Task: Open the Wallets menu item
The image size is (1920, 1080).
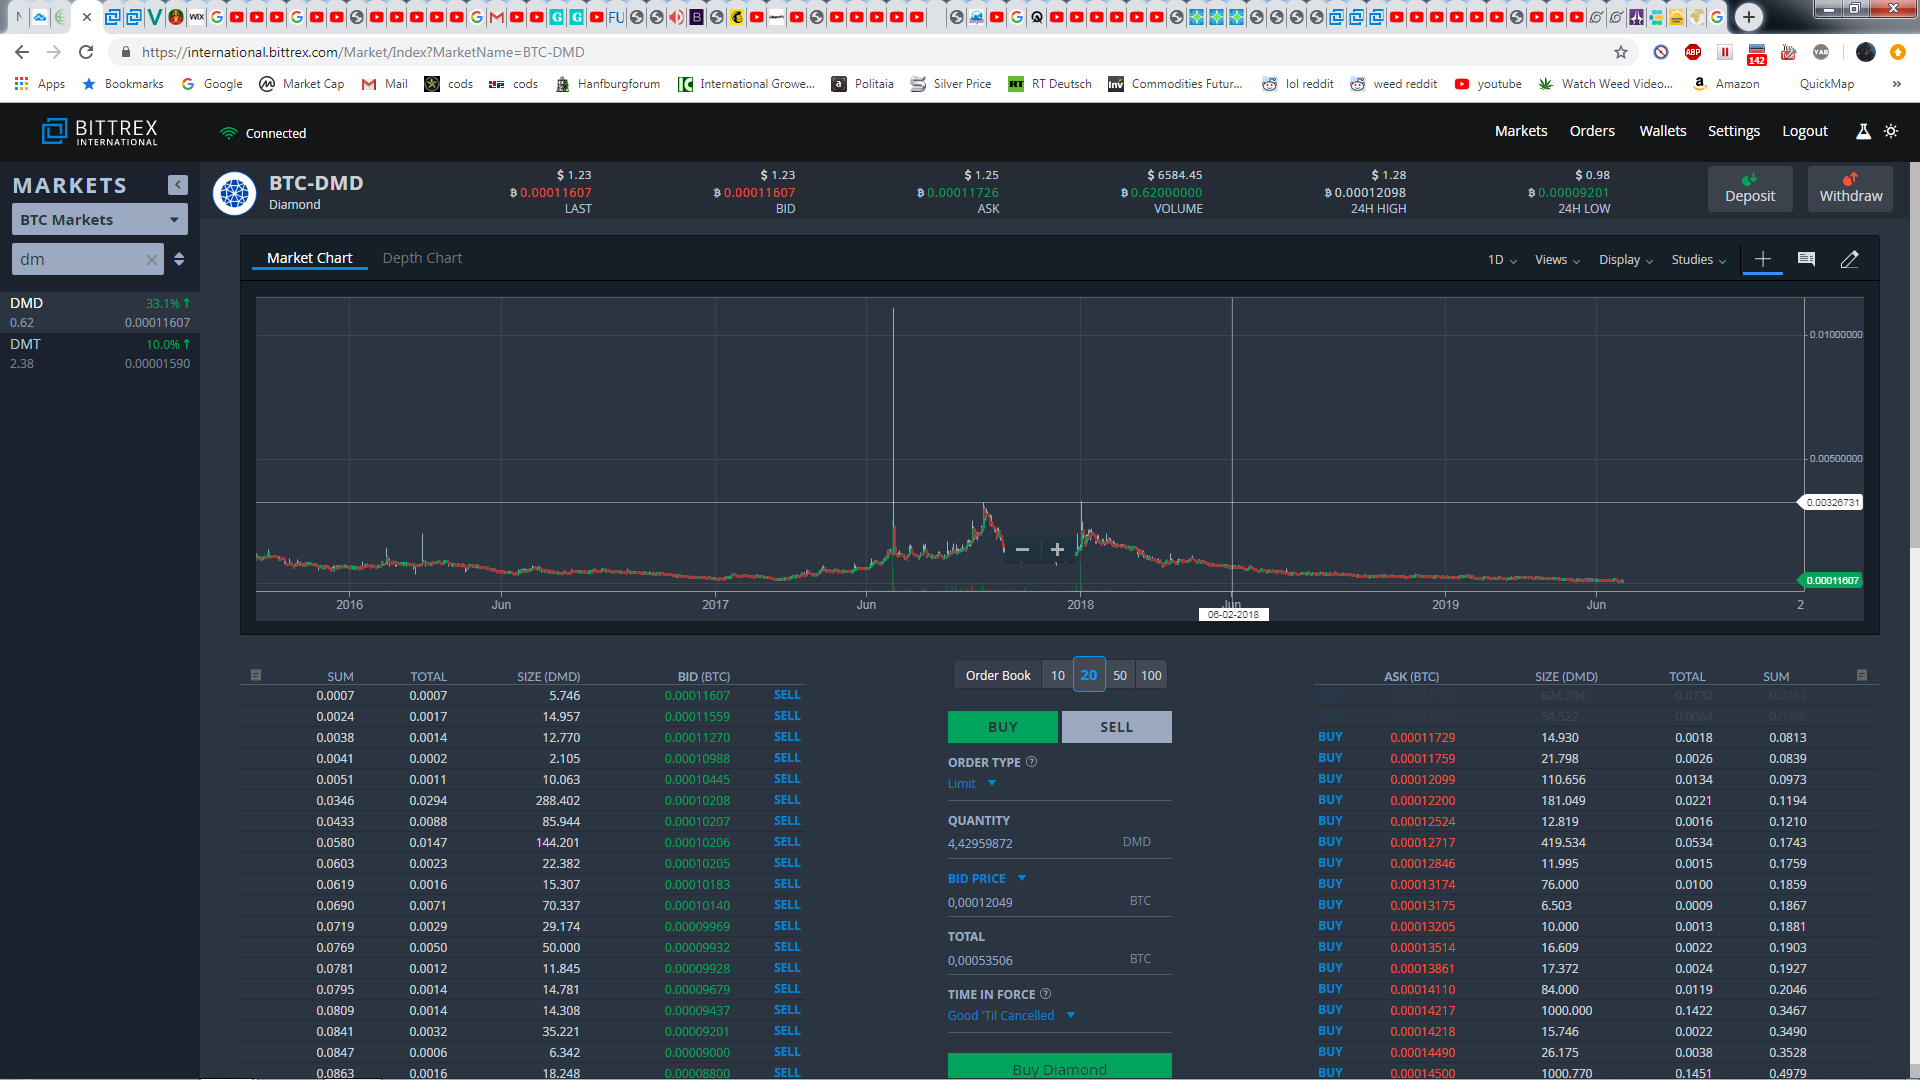Action: (1662, 131)
